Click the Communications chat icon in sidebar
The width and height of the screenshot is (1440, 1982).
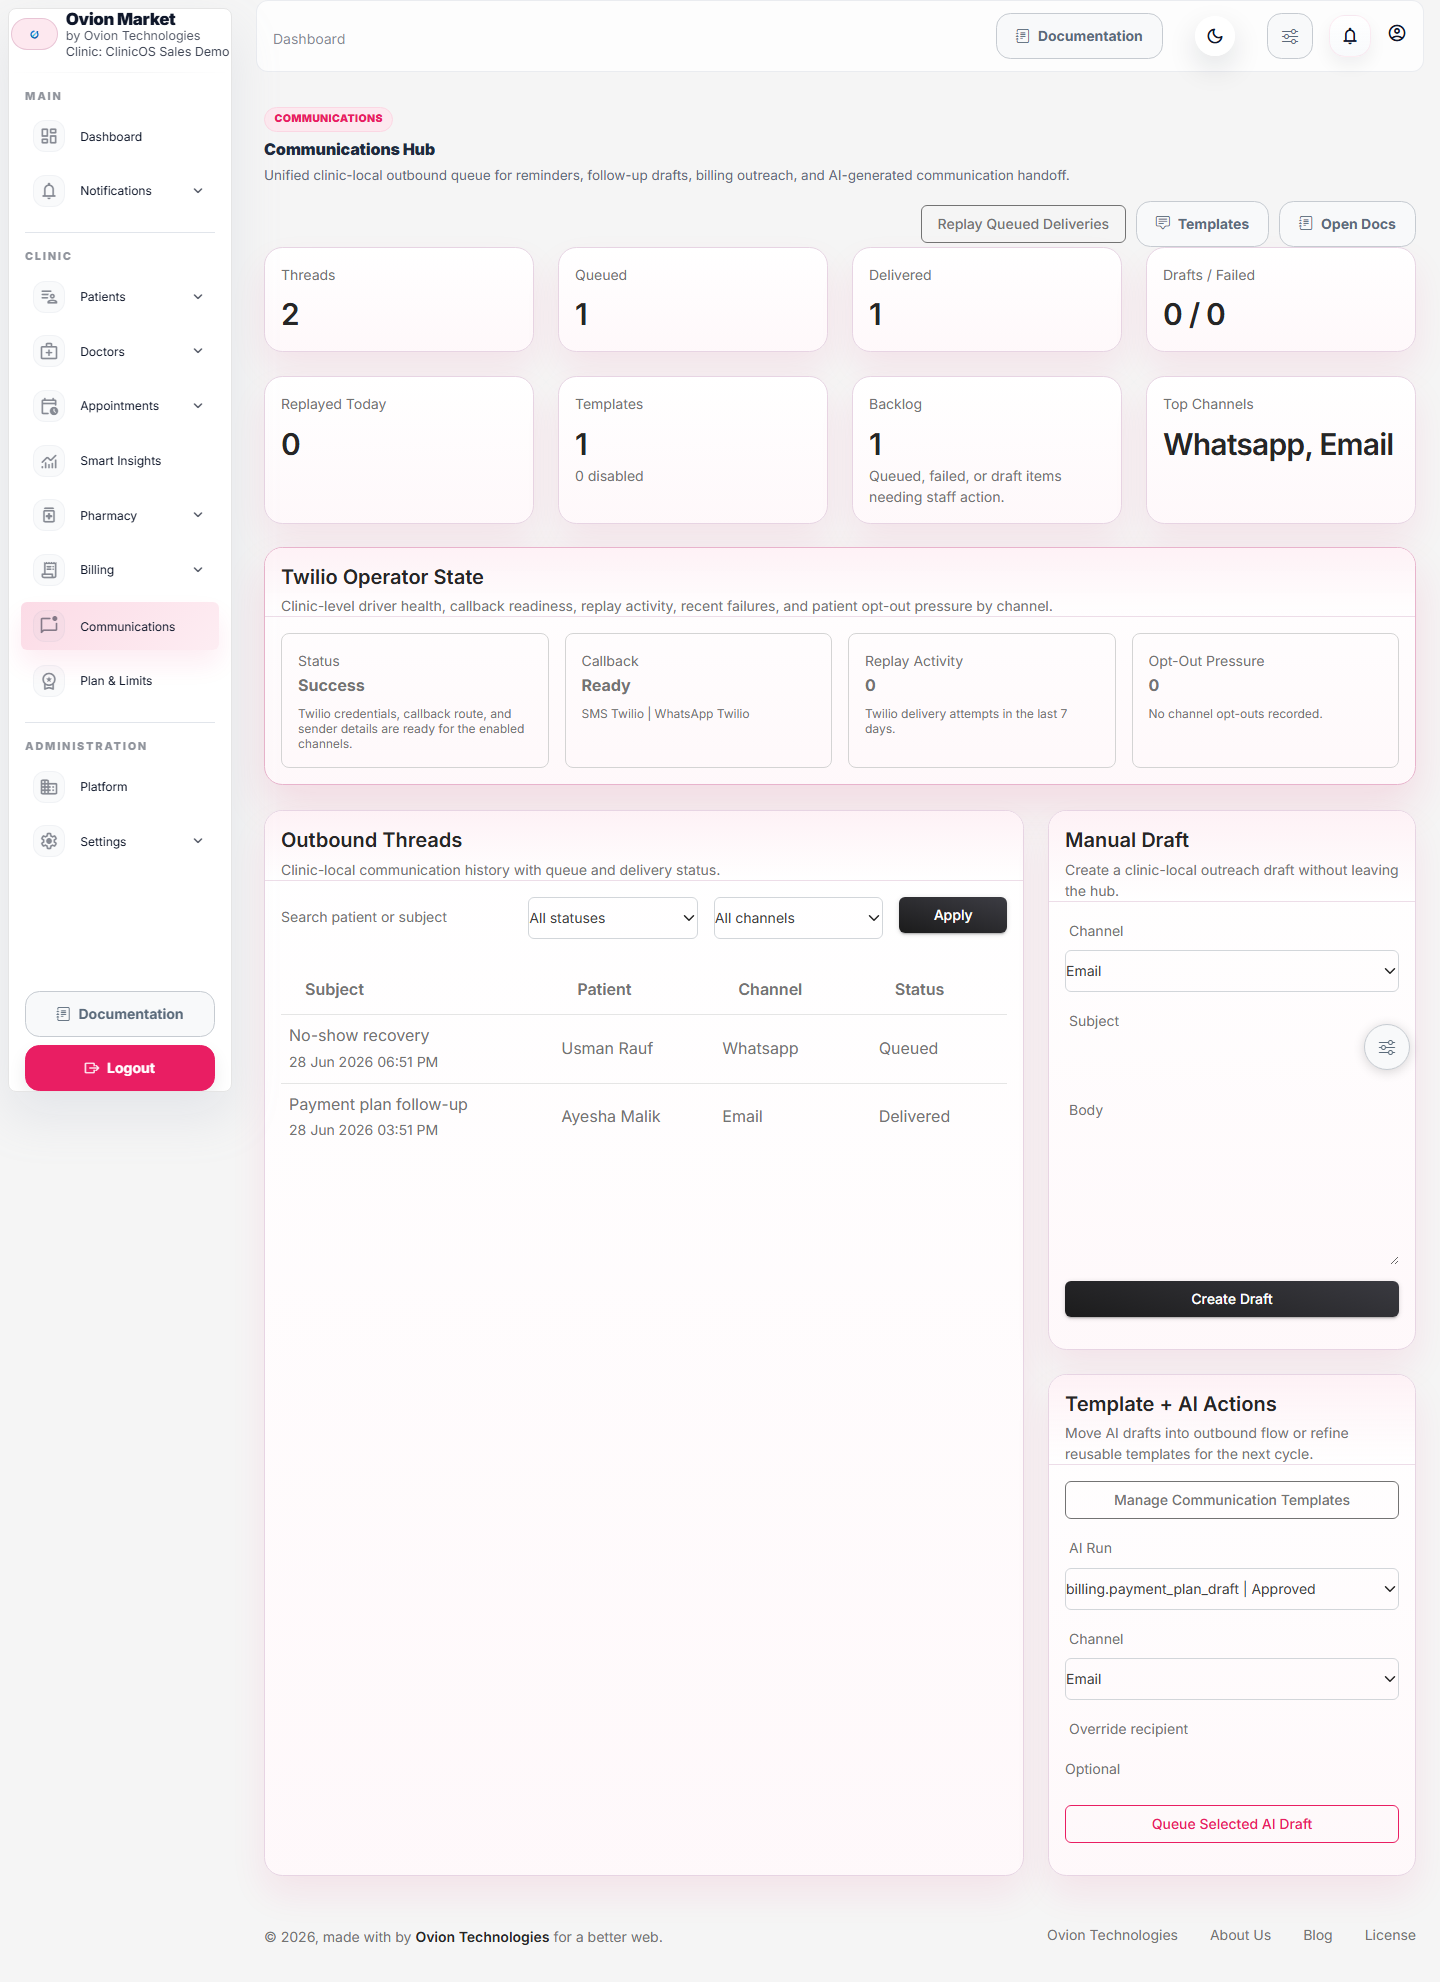[49, 626]
